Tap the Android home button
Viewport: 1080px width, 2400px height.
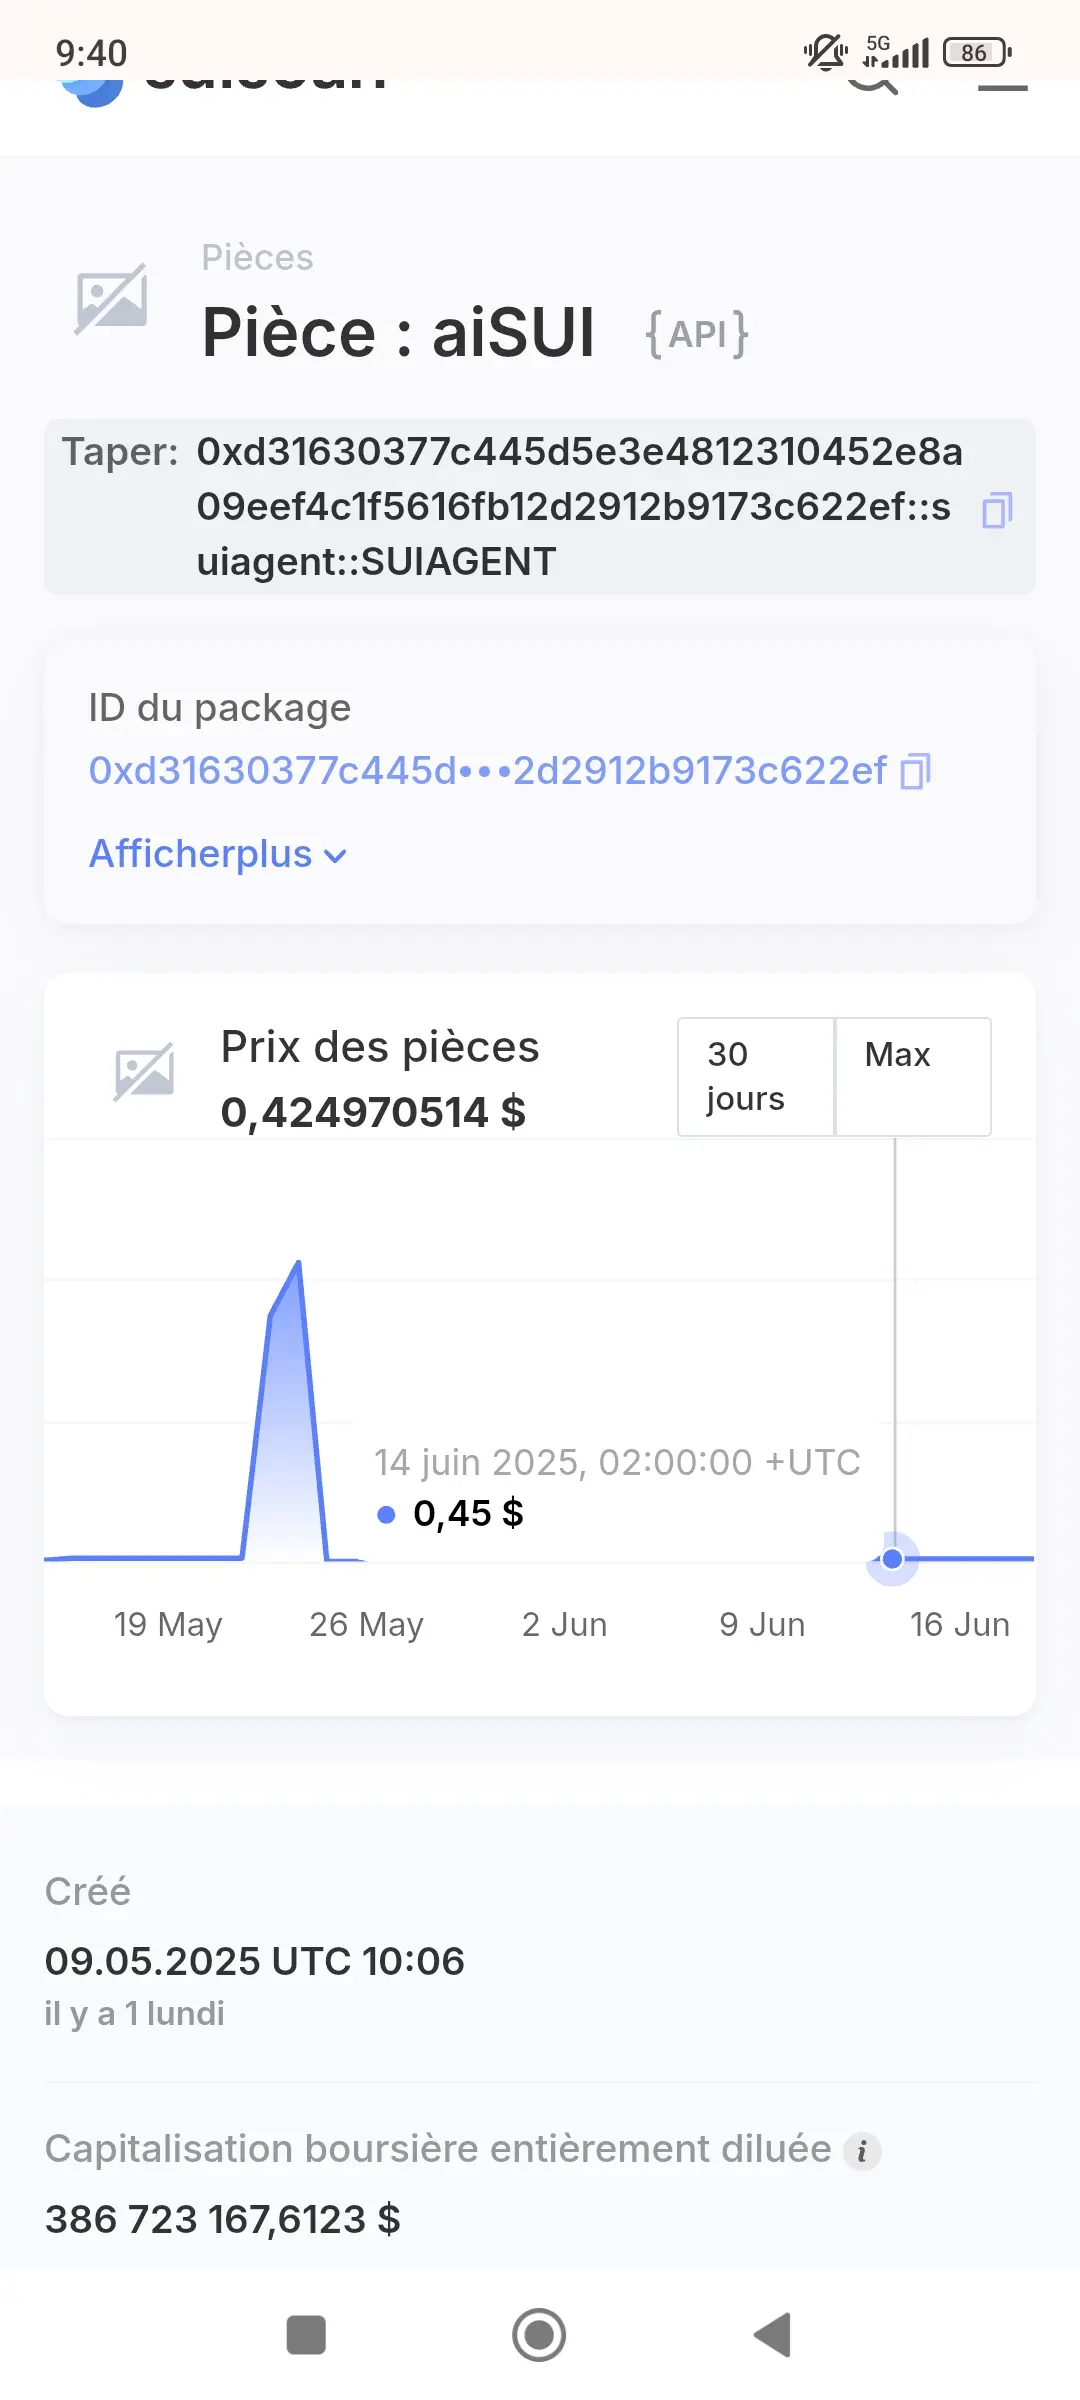[539, 2335]
